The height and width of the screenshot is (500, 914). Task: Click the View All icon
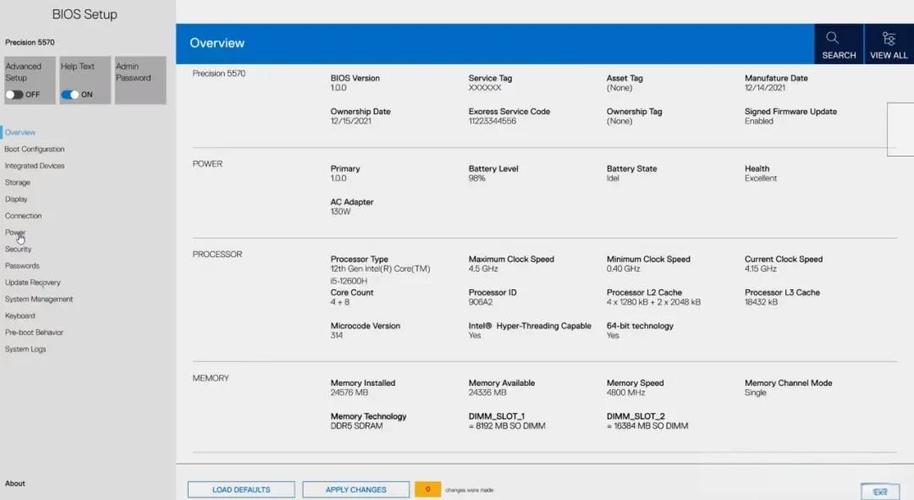(x=888, y=39)
